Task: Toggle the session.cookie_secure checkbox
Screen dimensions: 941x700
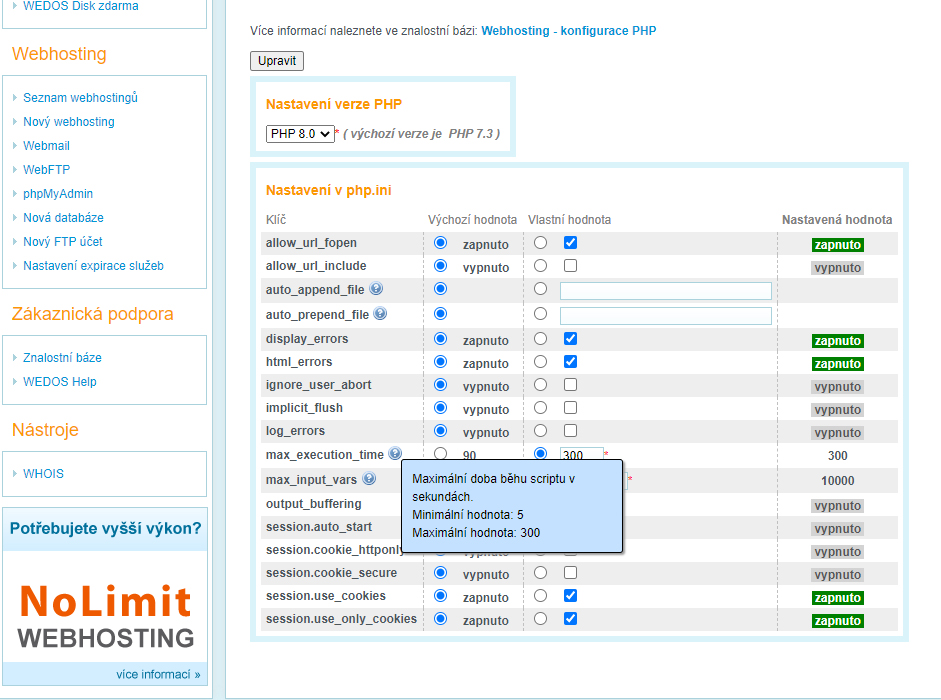Action: click(x=570, y=573)
